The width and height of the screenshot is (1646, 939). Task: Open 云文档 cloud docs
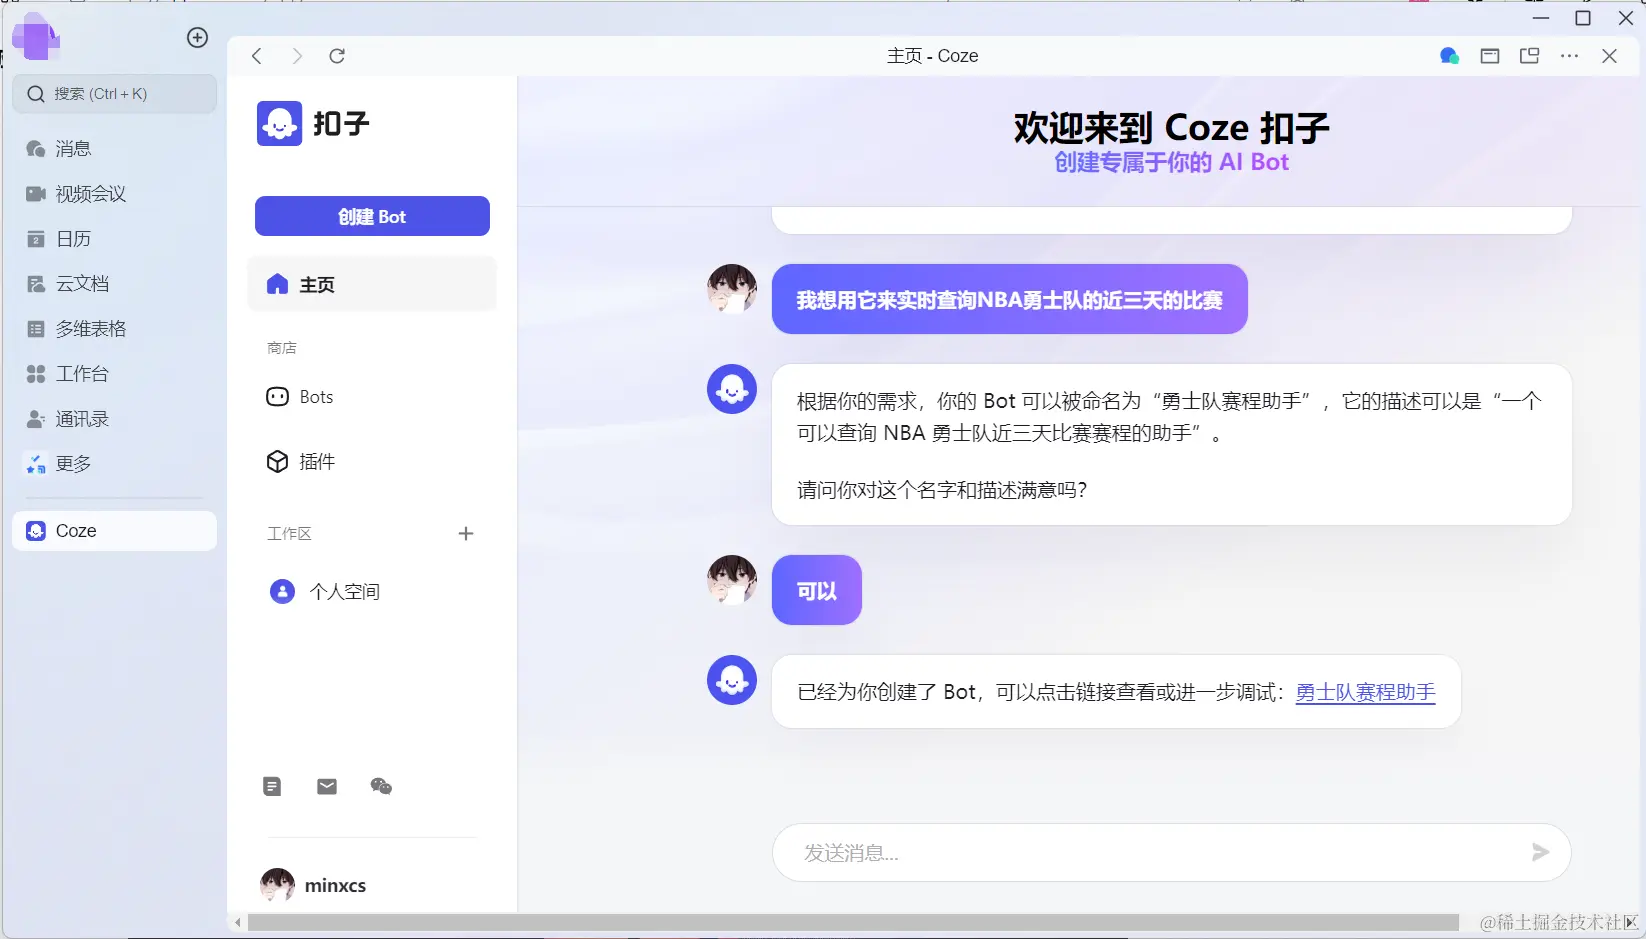click(114, 284)
